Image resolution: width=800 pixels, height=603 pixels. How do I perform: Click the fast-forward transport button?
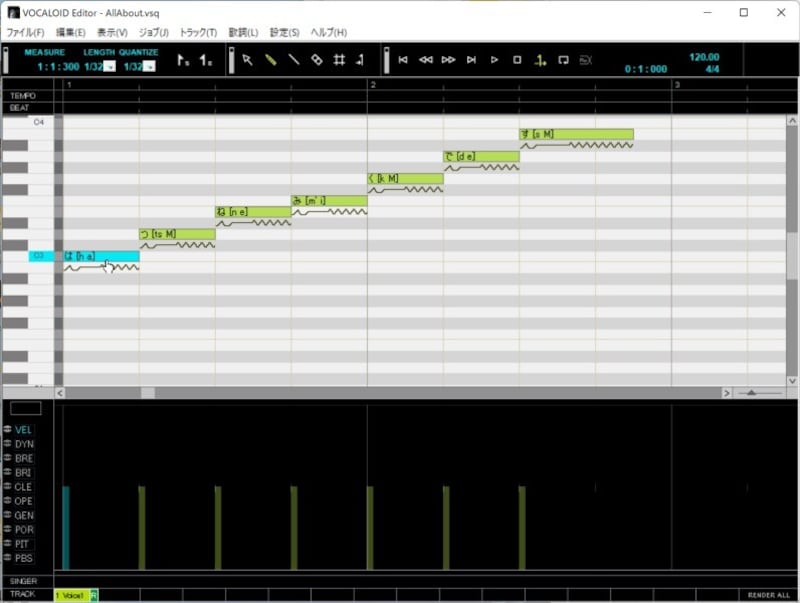(x=449, y=60)
